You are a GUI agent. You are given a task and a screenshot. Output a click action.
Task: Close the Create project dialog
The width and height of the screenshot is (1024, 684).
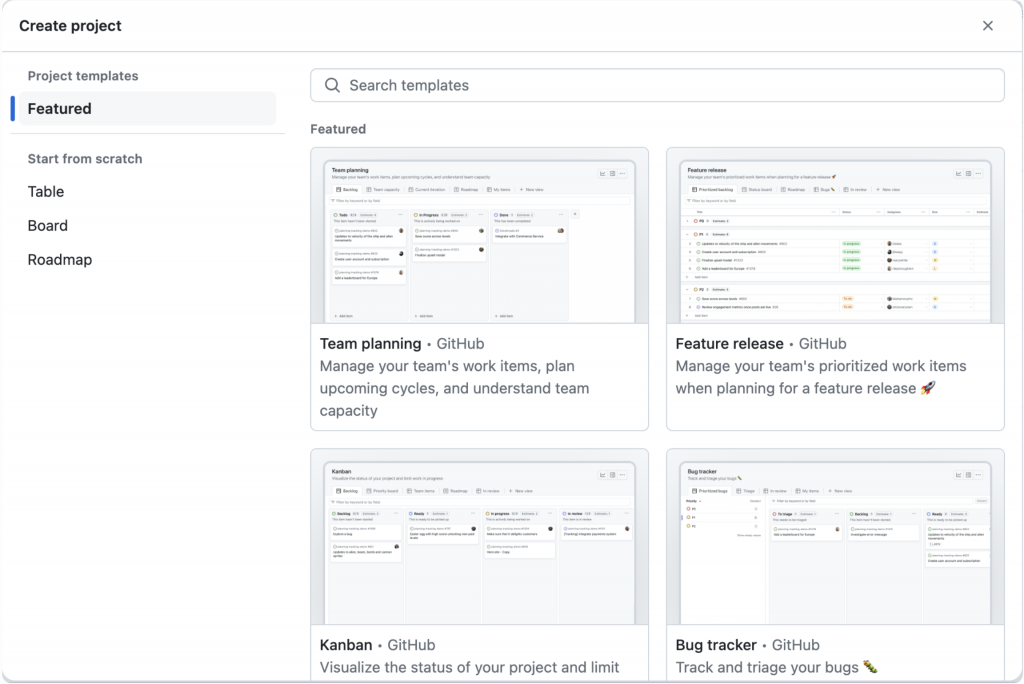[x=987, y=25]
